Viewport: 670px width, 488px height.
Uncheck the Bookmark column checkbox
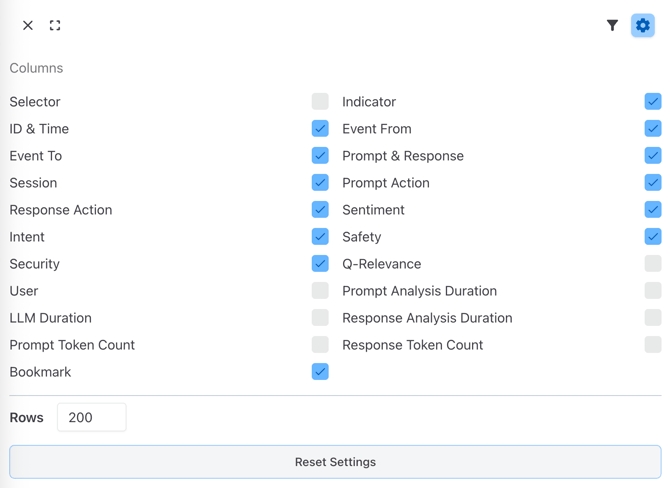(320, 371)
